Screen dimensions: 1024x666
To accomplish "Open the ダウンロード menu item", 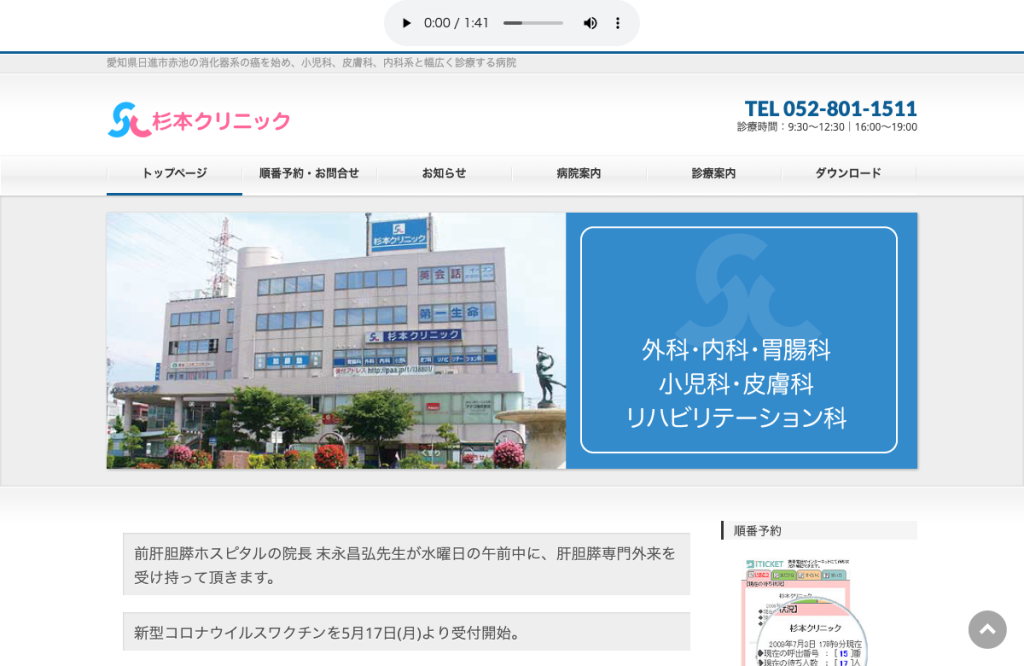I will [x=848, y=173].
